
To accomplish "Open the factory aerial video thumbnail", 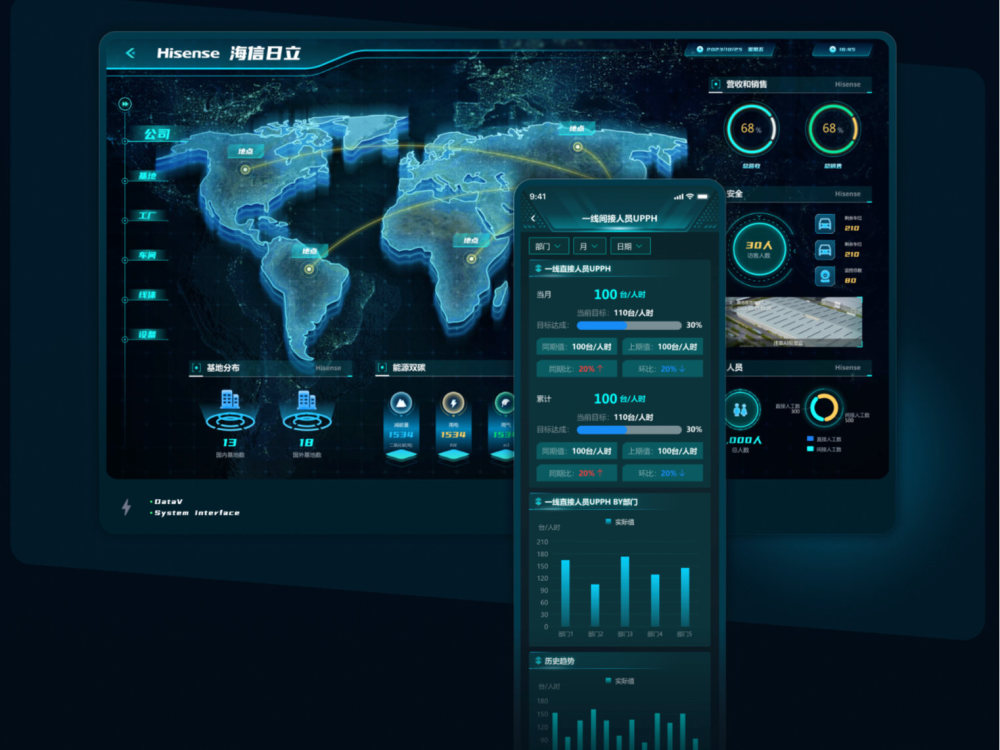I will pyautogui.click(x=794, y=322).
